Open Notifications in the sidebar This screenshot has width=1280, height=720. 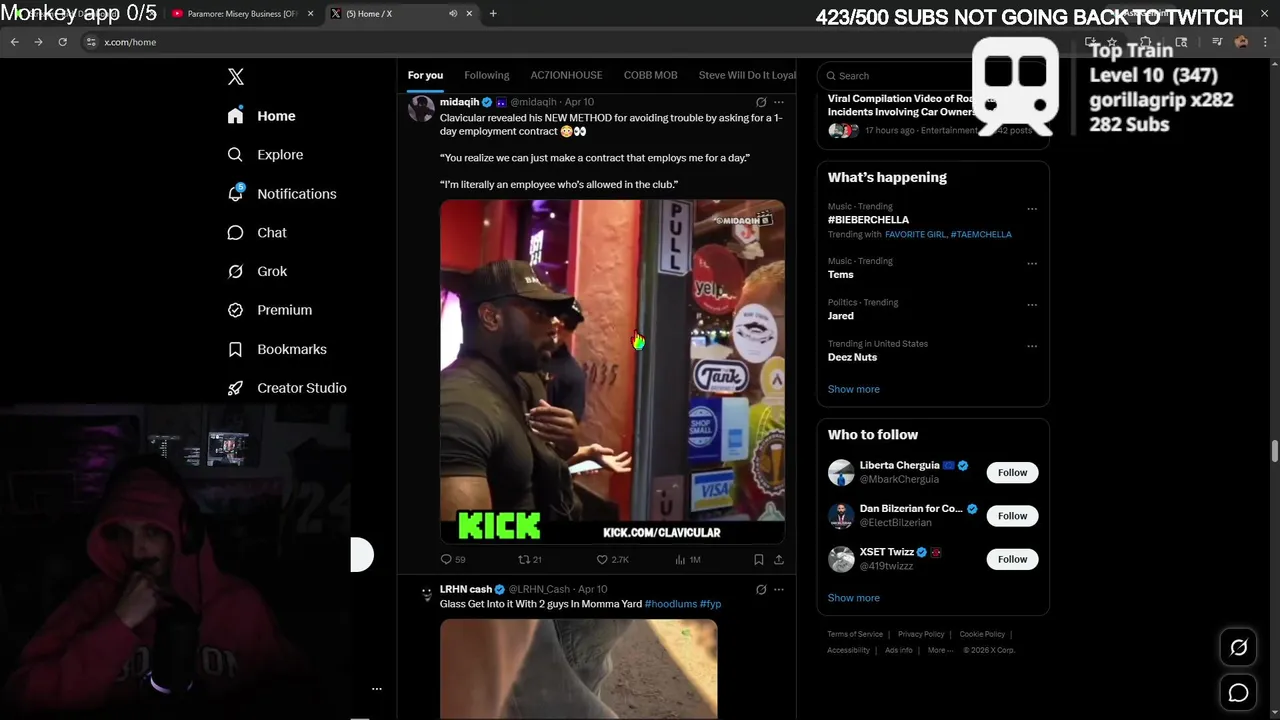[x=281, y=194]
